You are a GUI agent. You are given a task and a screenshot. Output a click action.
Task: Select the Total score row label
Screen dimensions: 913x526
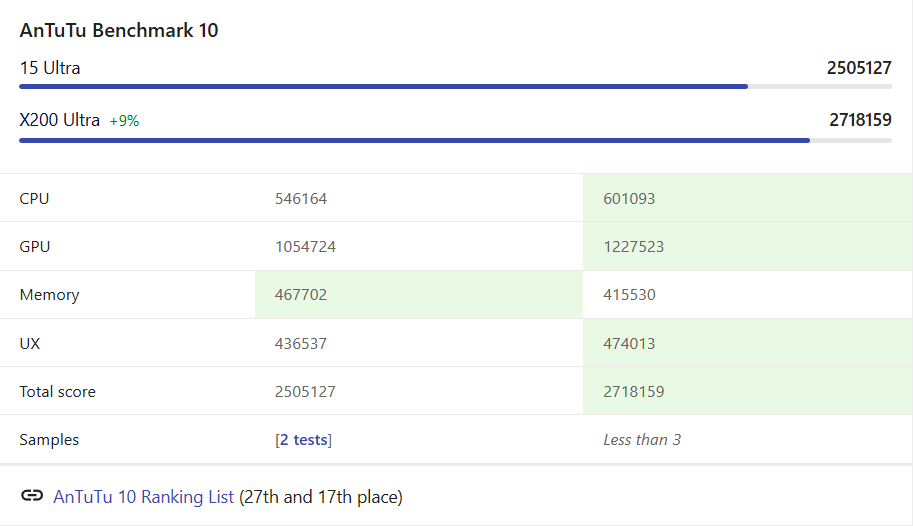58,392
